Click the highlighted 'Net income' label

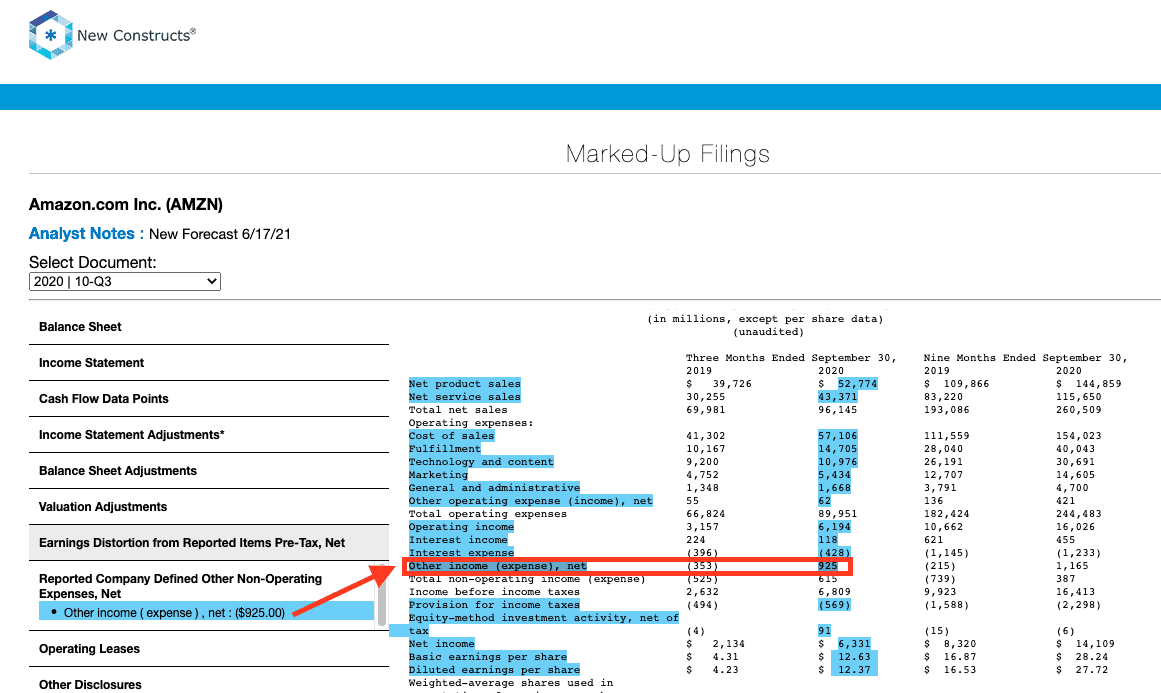pos(441,644)
